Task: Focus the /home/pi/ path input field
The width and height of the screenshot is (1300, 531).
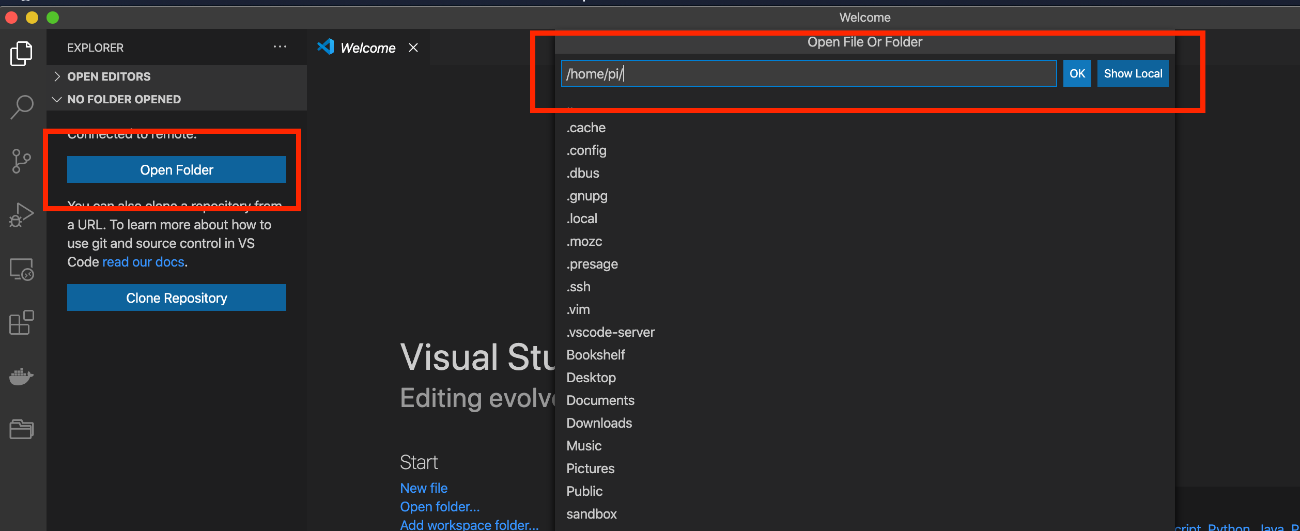Action: pos(809,74)
